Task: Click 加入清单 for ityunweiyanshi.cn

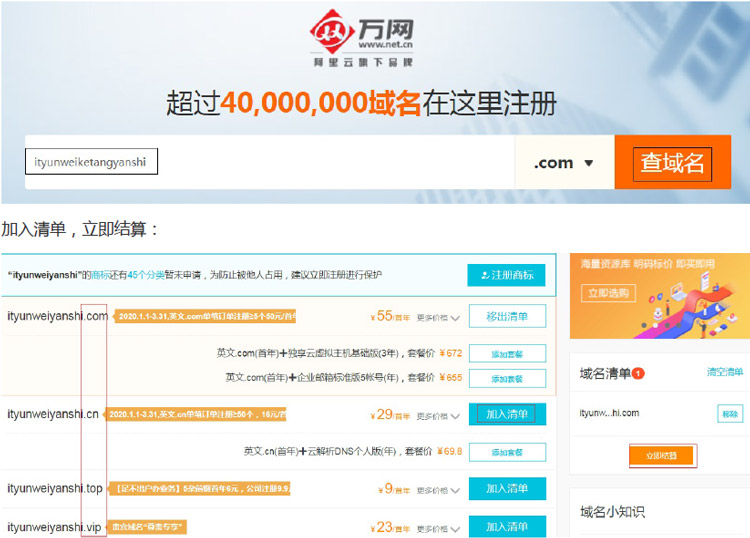Action: 507,414
